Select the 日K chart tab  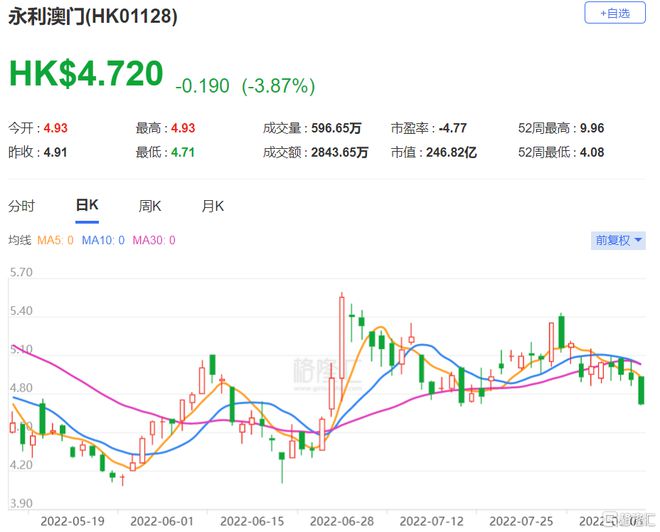pyautogui.click(x=87, y=205)
